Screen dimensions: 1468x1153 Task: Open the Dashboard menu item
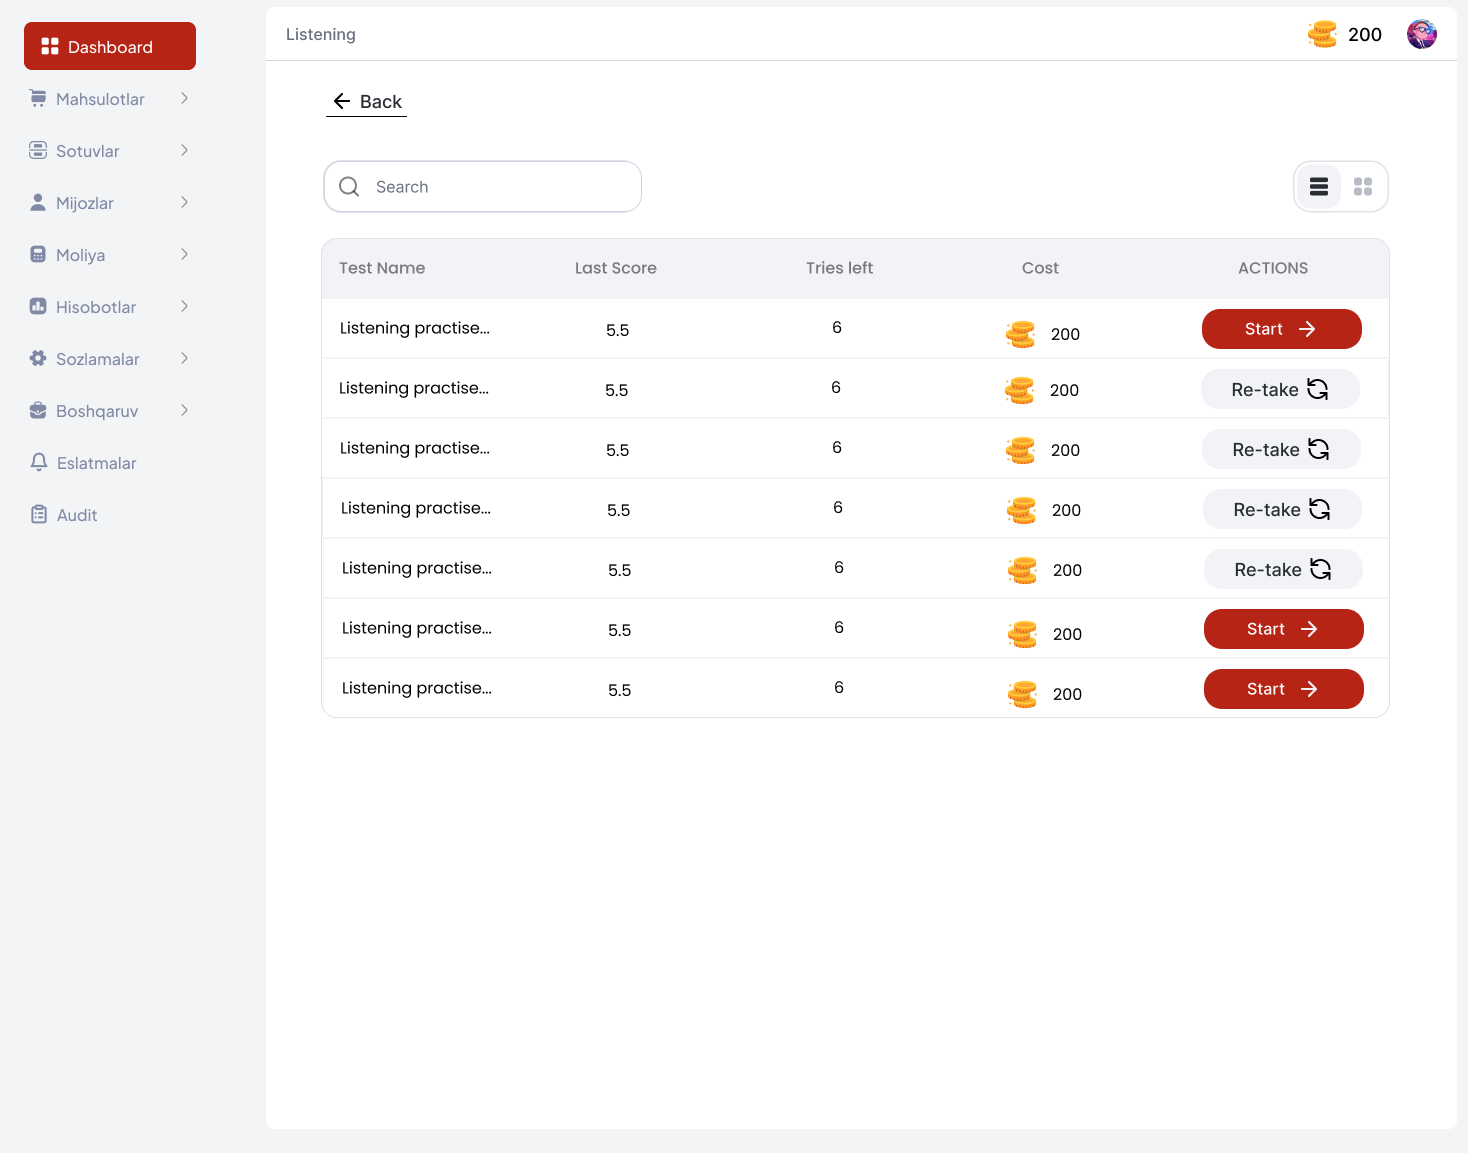(x=110, y=47)
